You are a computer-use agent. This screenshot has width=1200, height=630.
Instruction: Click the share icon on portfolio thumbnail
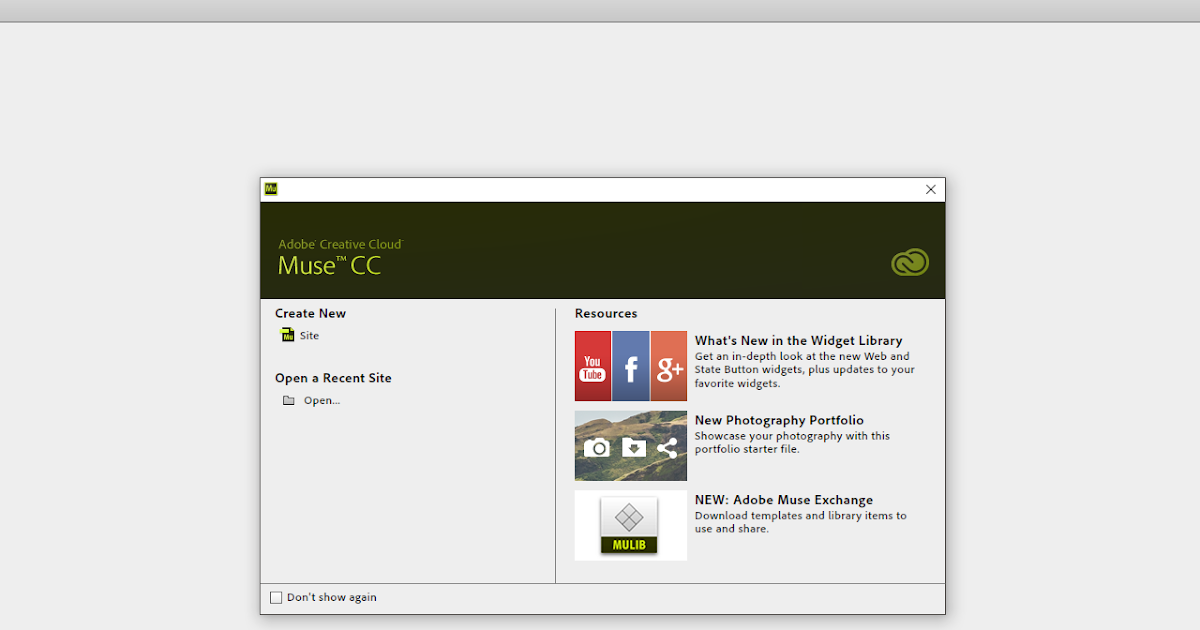667,448
